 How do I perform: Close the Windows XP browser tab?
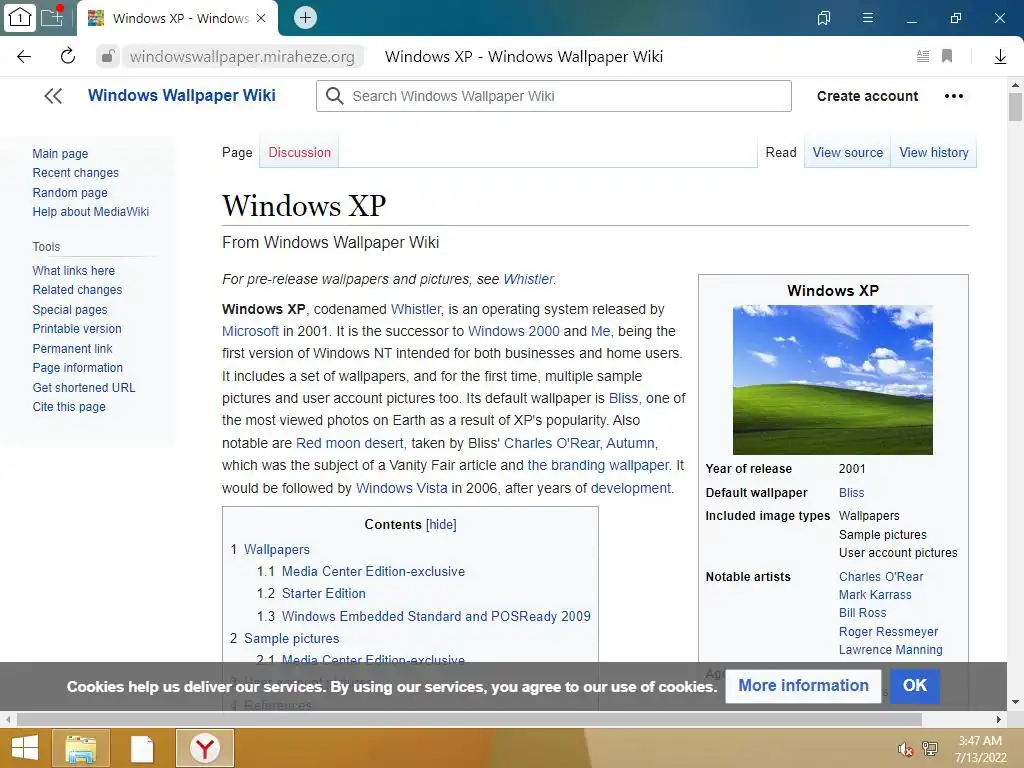click(x=261, y=18)
